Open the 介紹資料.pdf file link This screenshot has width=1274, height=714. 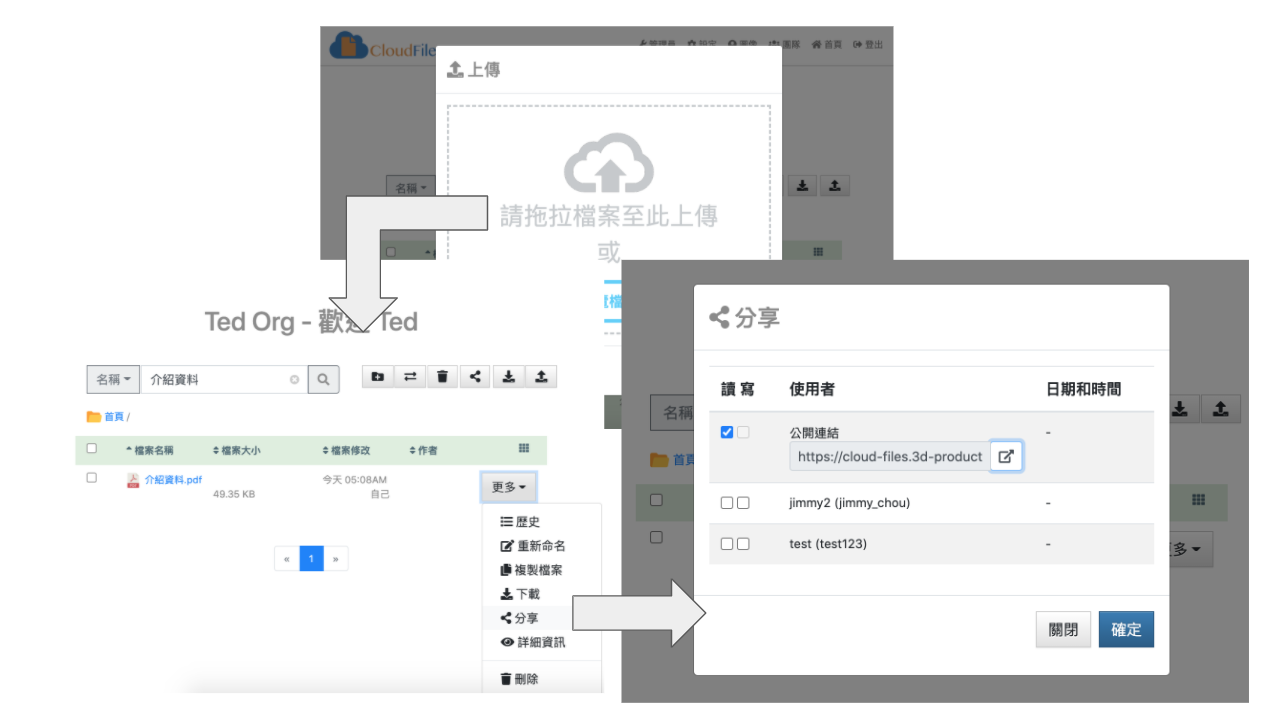[173, 480]
